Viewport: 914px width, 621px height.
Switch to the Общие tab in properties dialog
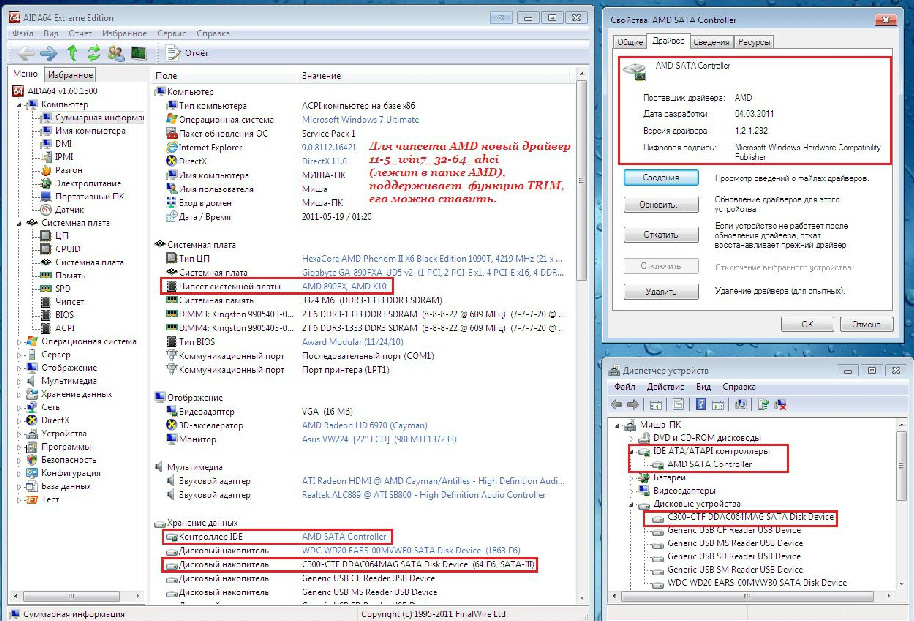coord(630,42)
